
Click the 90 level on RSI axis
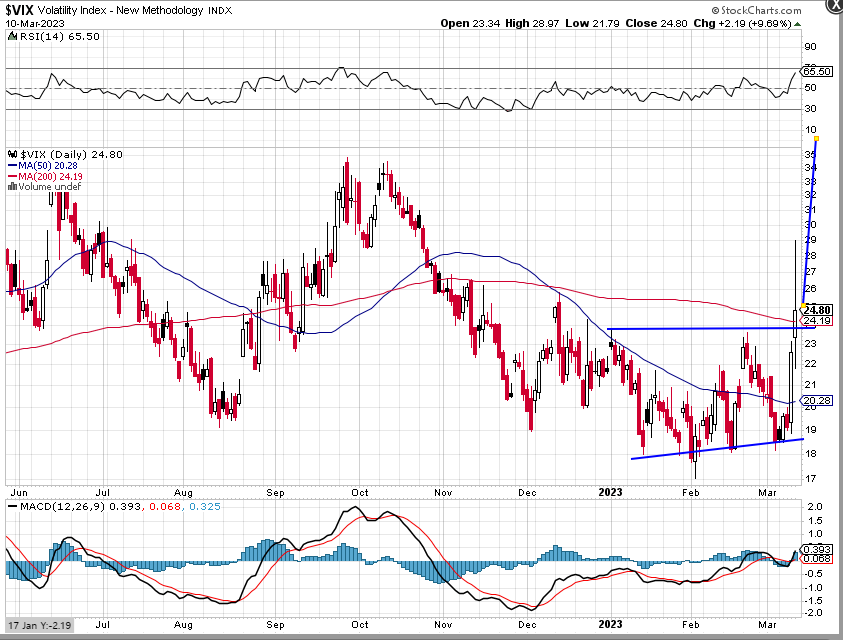[810, 47]
